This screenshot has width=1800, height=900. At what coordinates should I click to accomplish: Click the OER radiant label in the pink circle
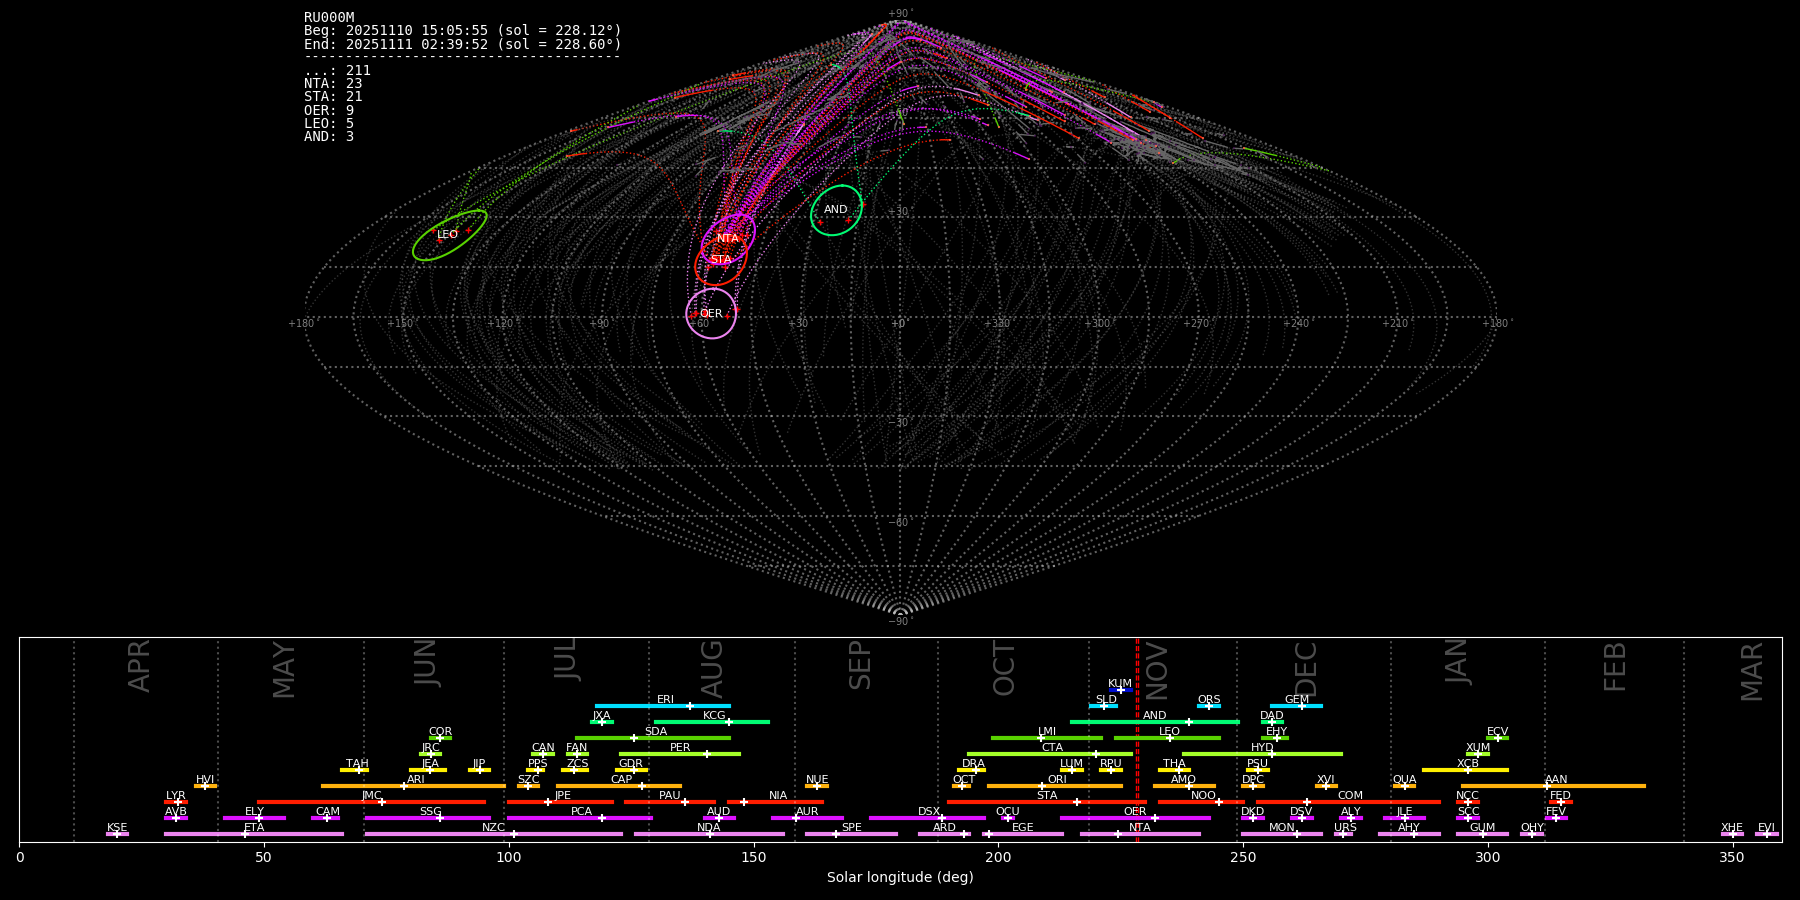(711, 314)
